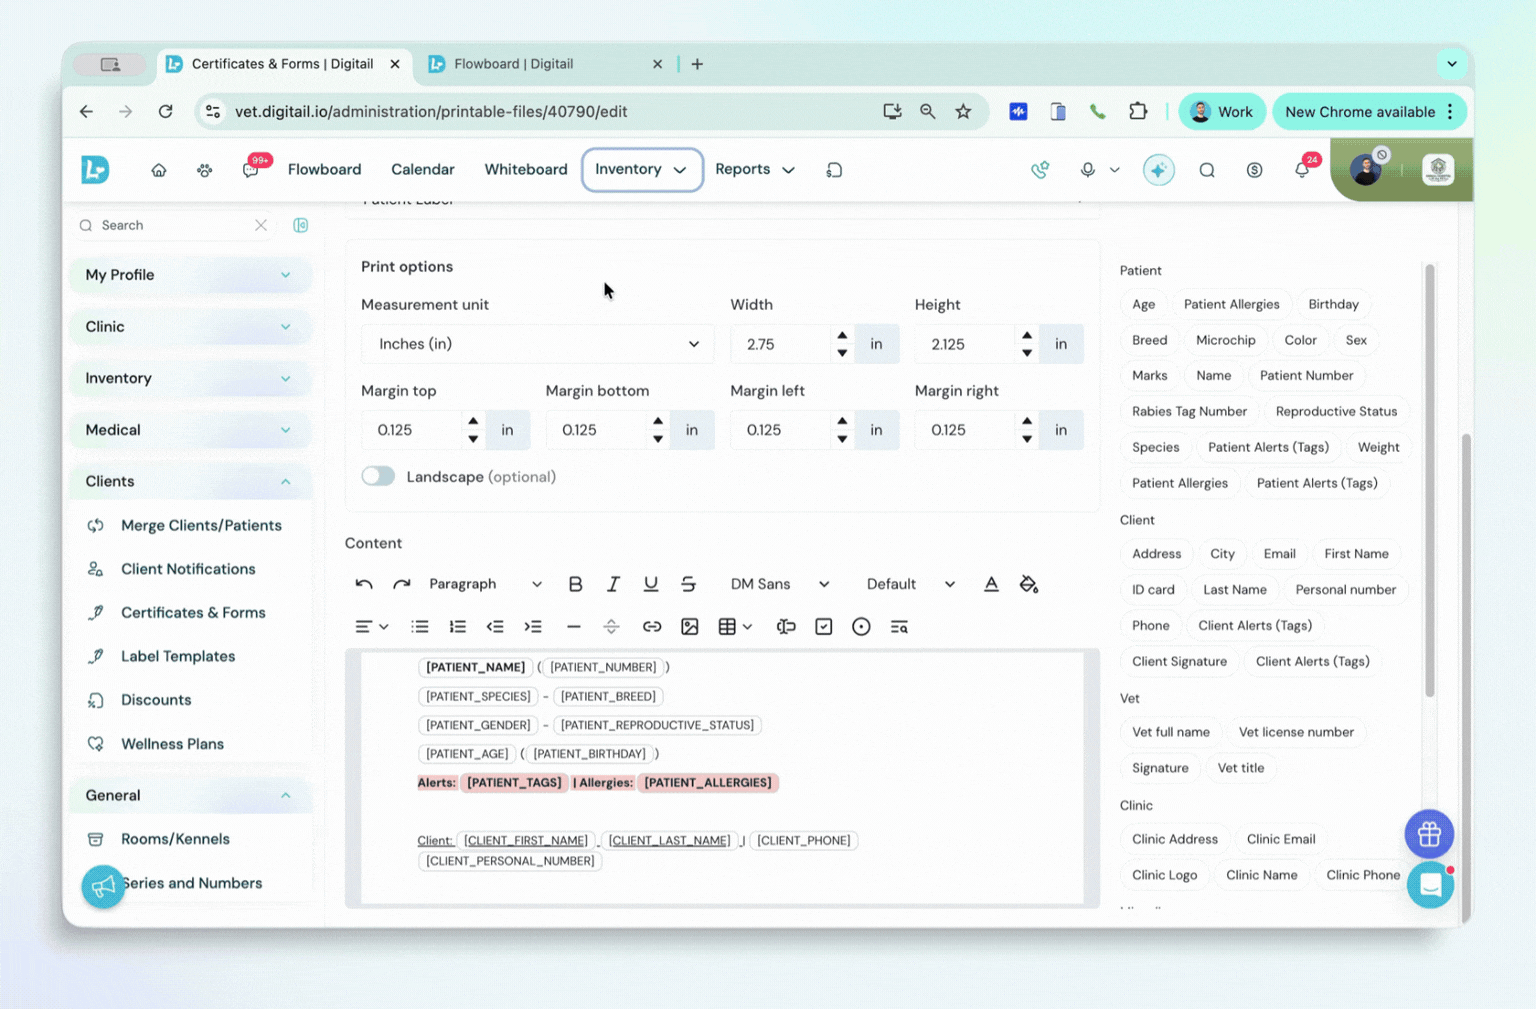This screenshot has height=1009, width=1536.
Task: Insert a text field element
Action: pyautogui.click(x=786, y=627)
